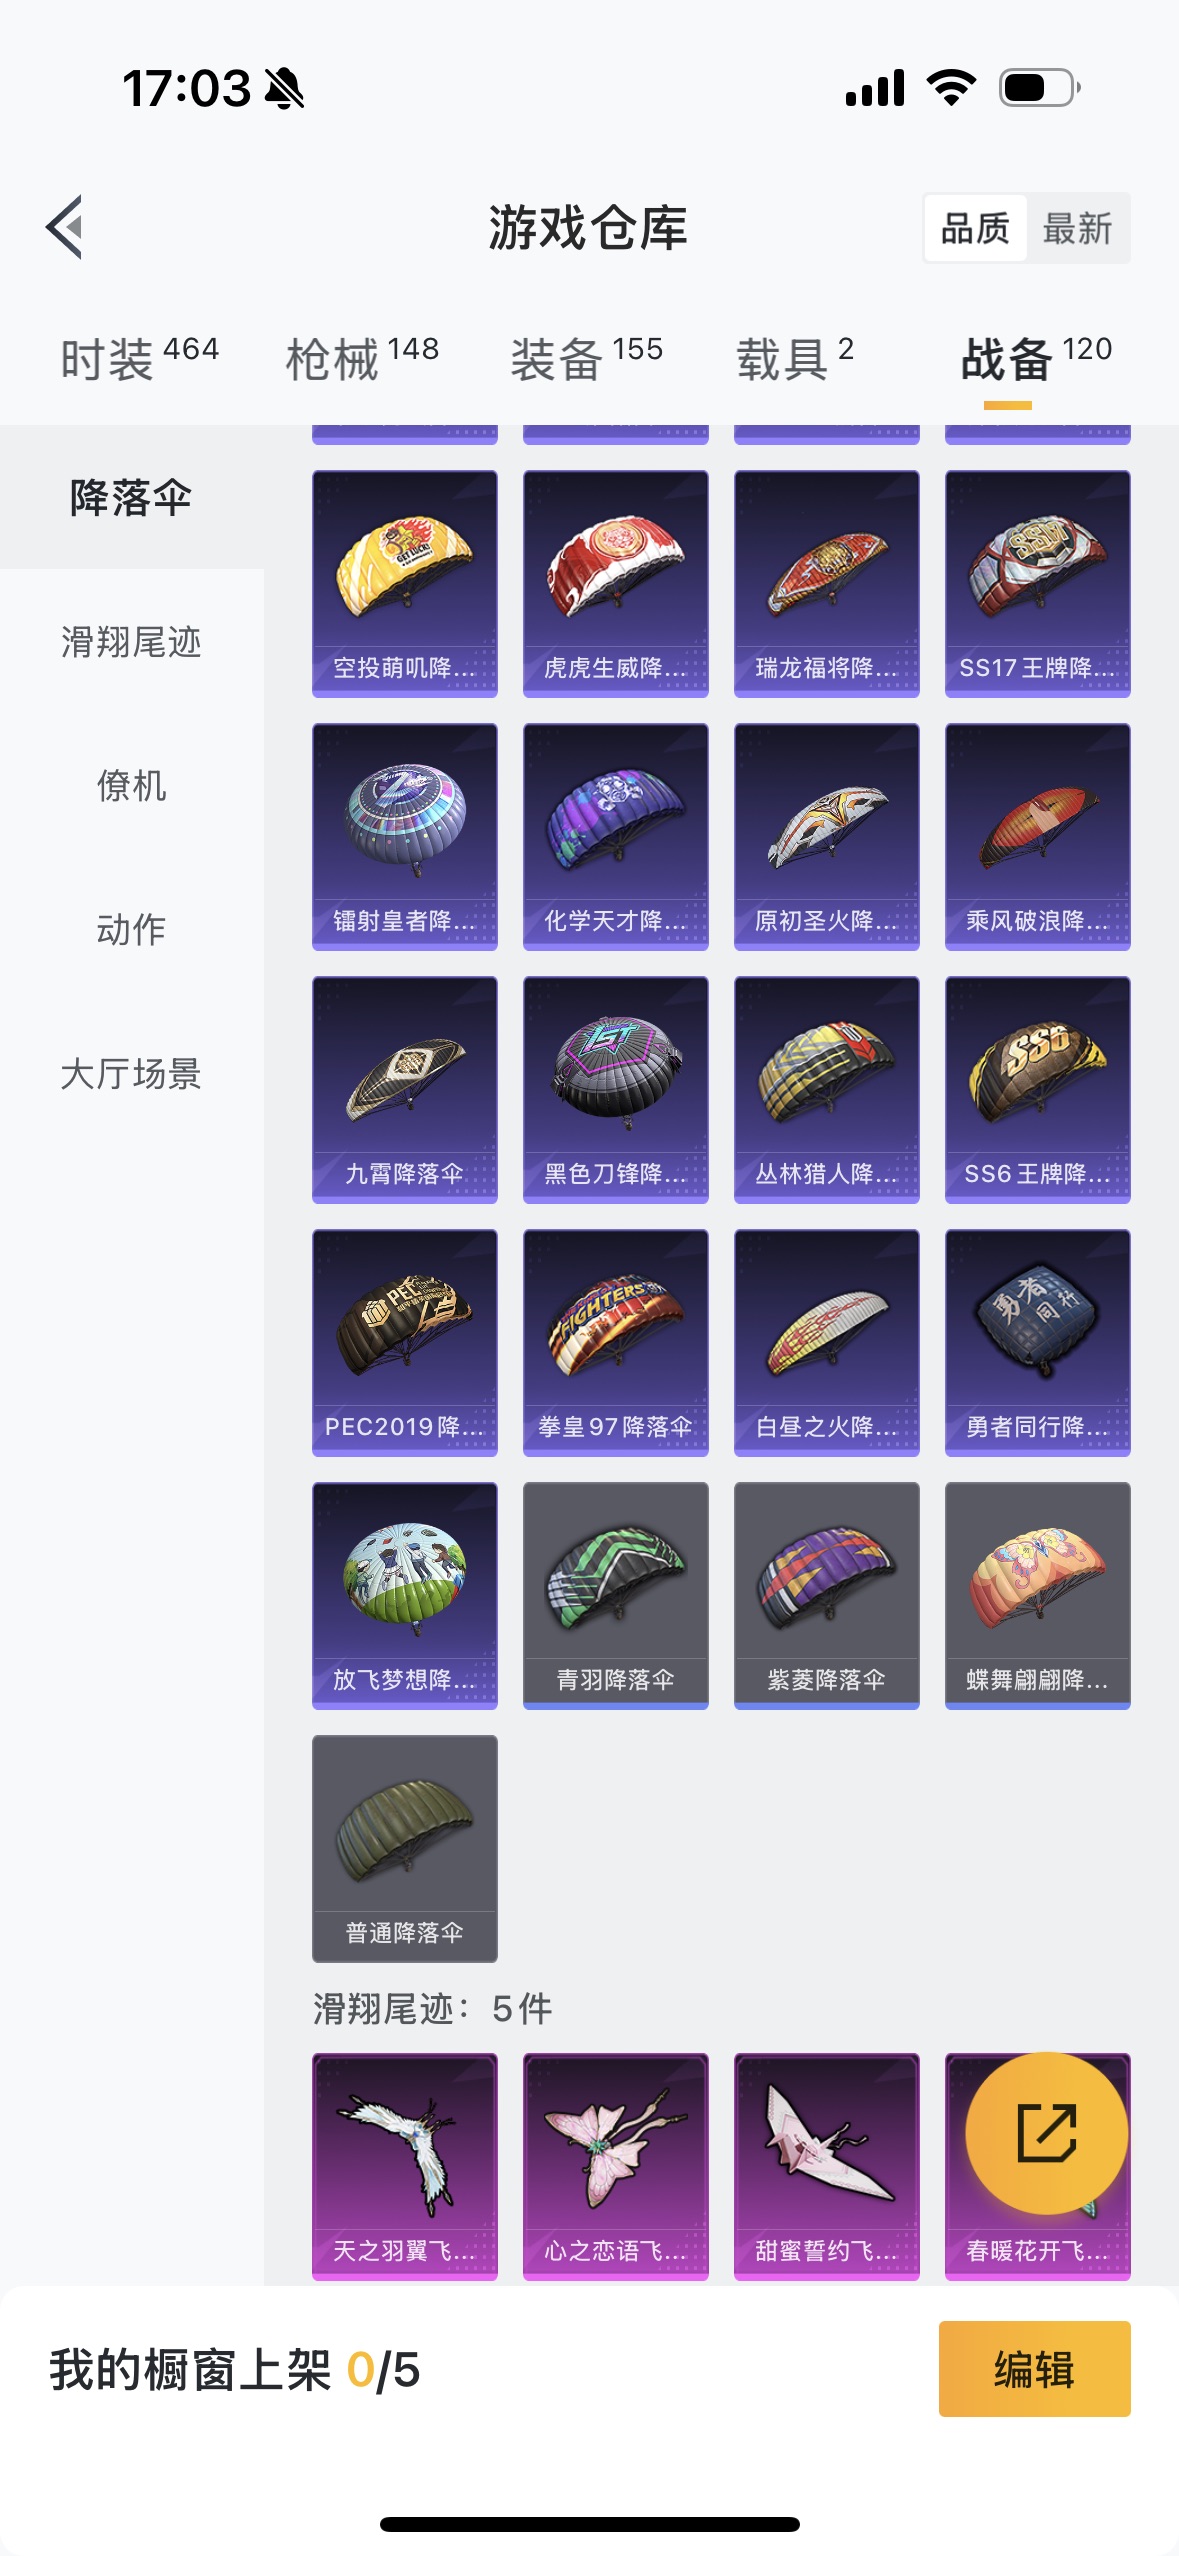Select 滑翔尾迹 in the sidebar

click(x=132, y=641)
